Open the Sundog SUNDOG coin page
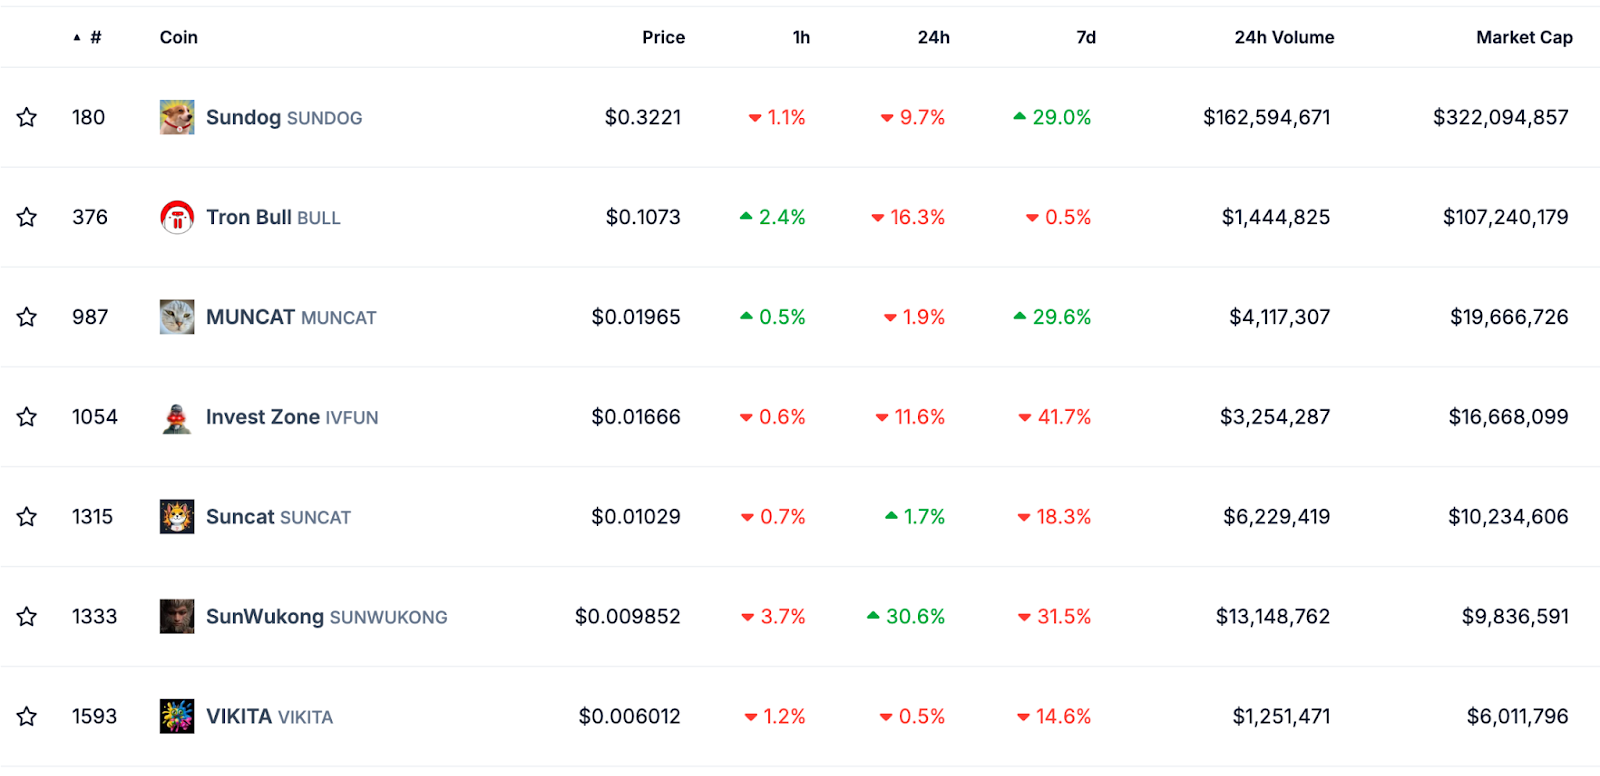The image size is (1600, 776). [284, 117]
